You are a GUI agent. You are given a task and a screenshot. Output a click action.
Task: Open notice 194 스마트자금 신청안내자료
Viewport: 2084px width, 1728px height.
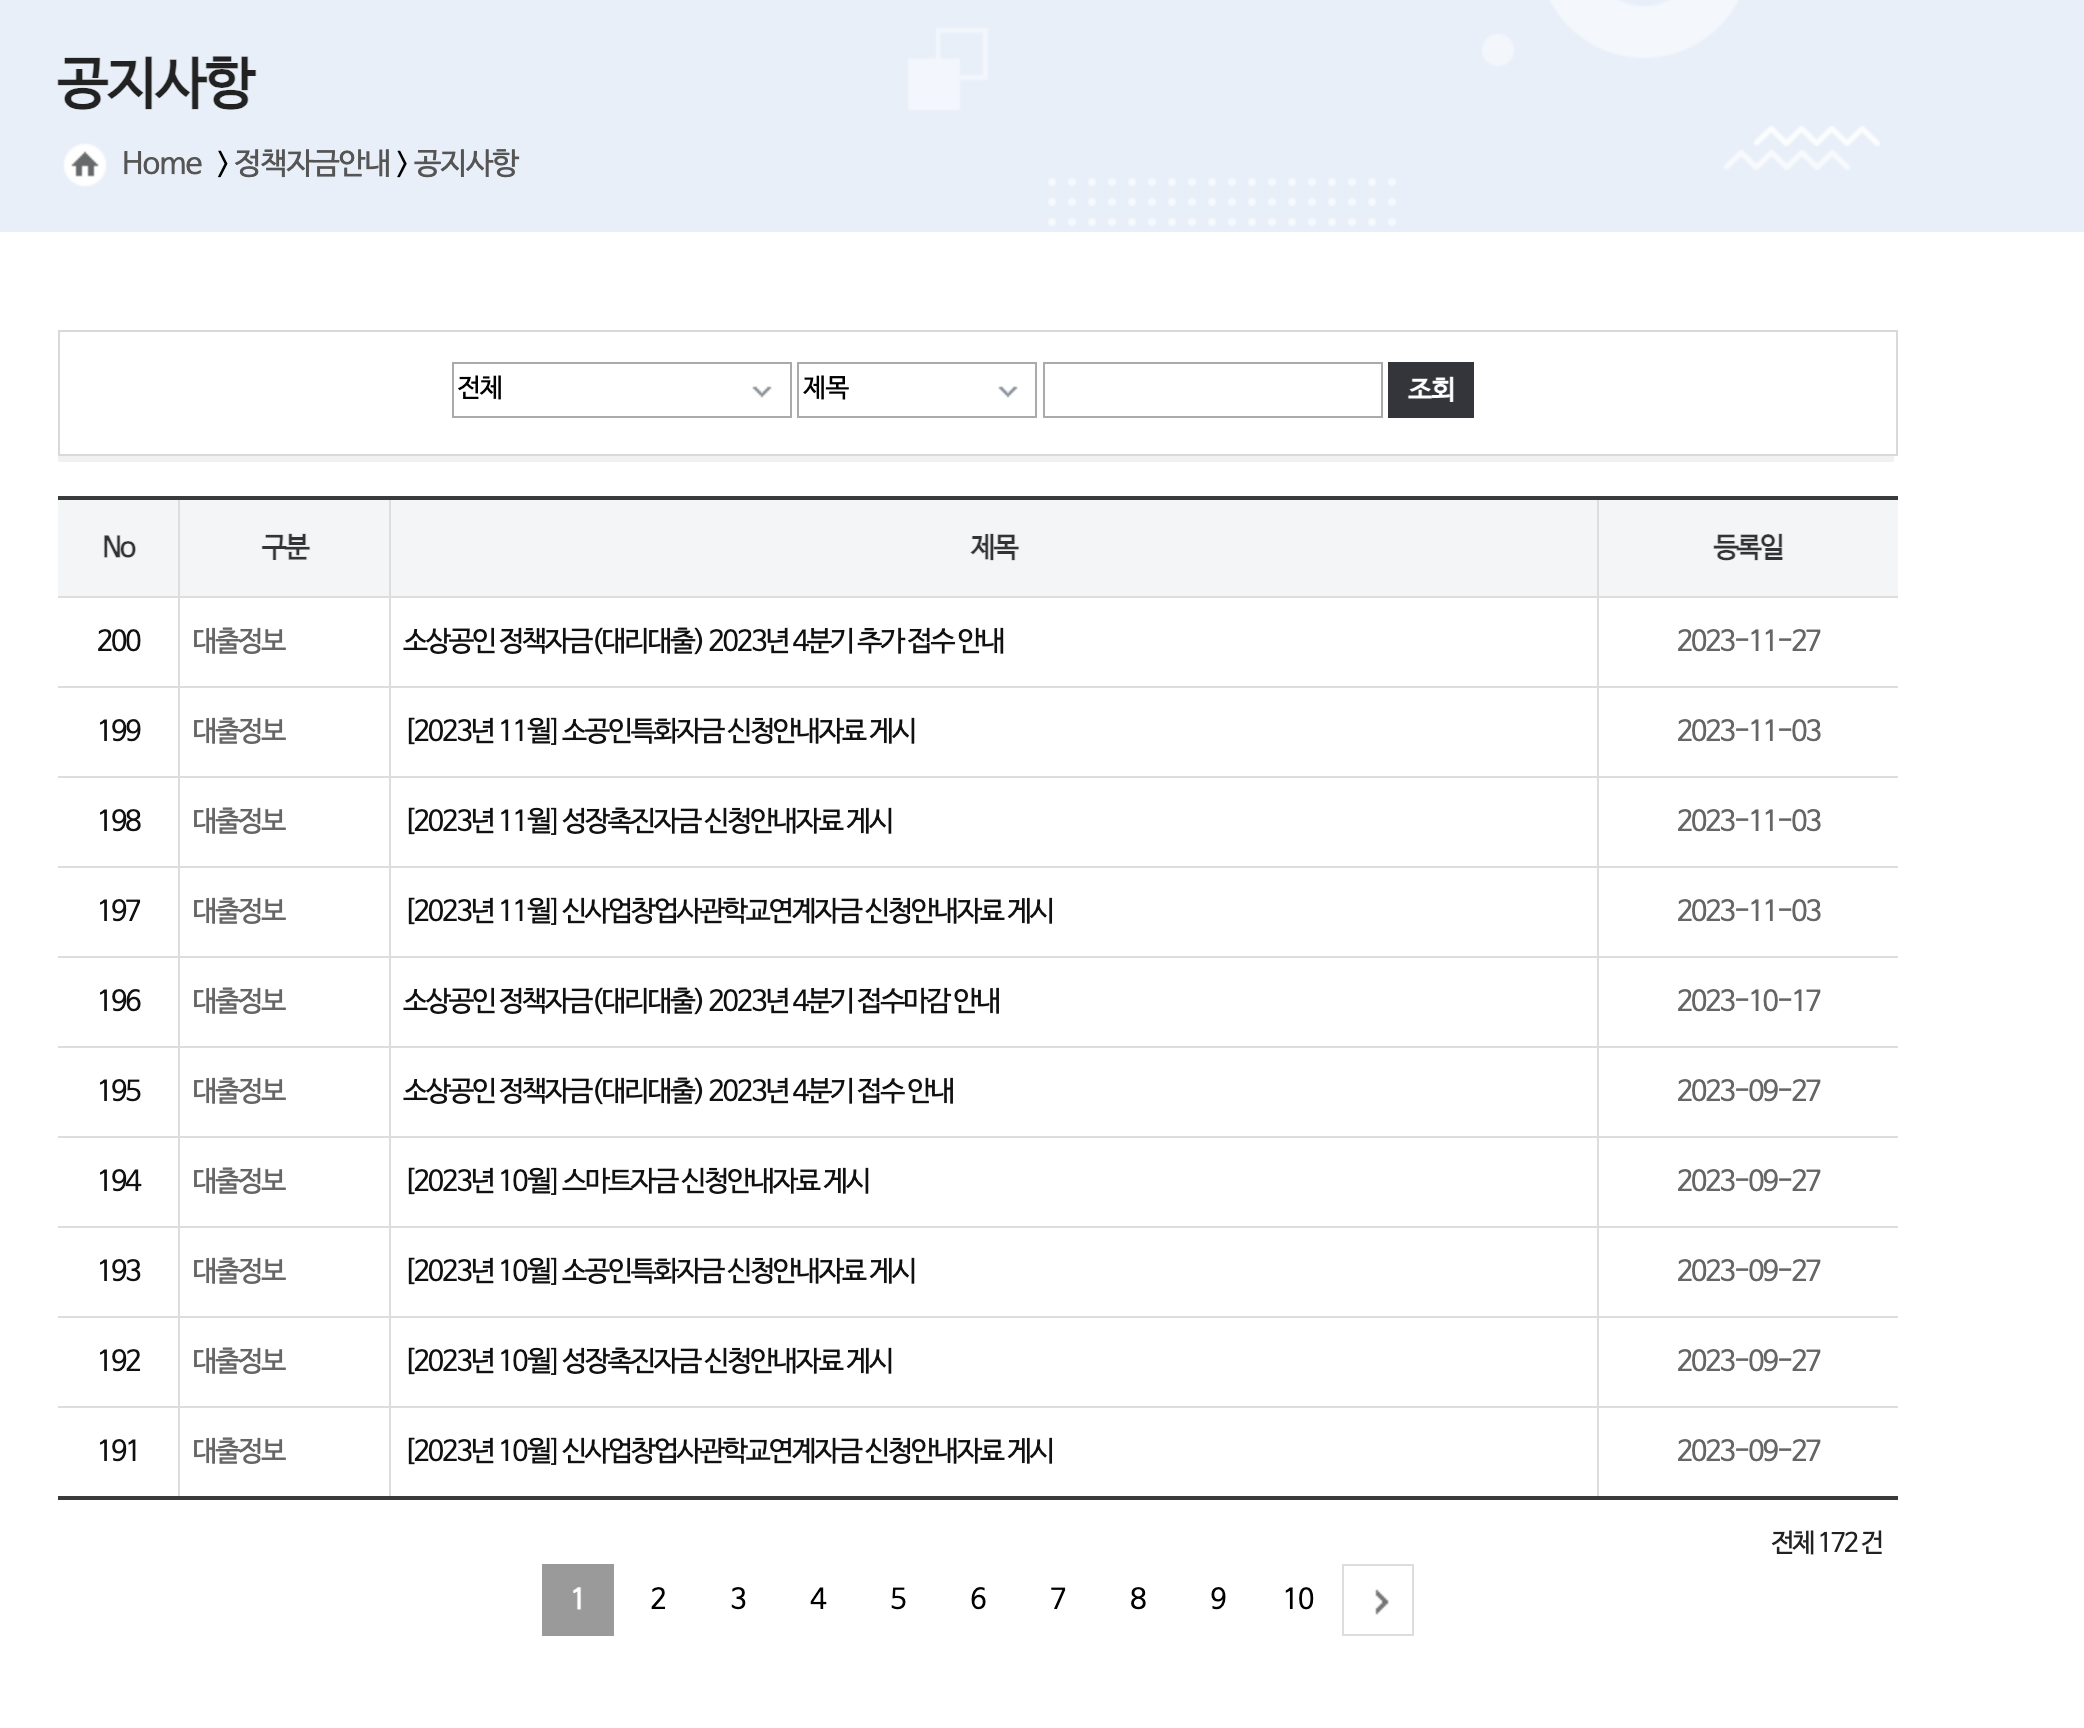(x=637, y=1181)
